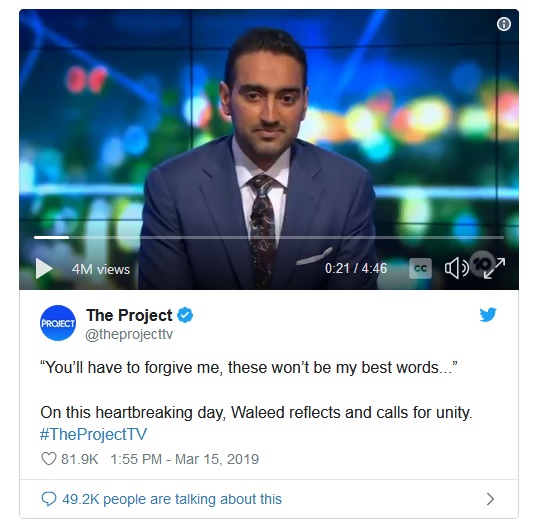
Task: Visit the @theprojecttv handle
Action: click(x=129, y=334)
